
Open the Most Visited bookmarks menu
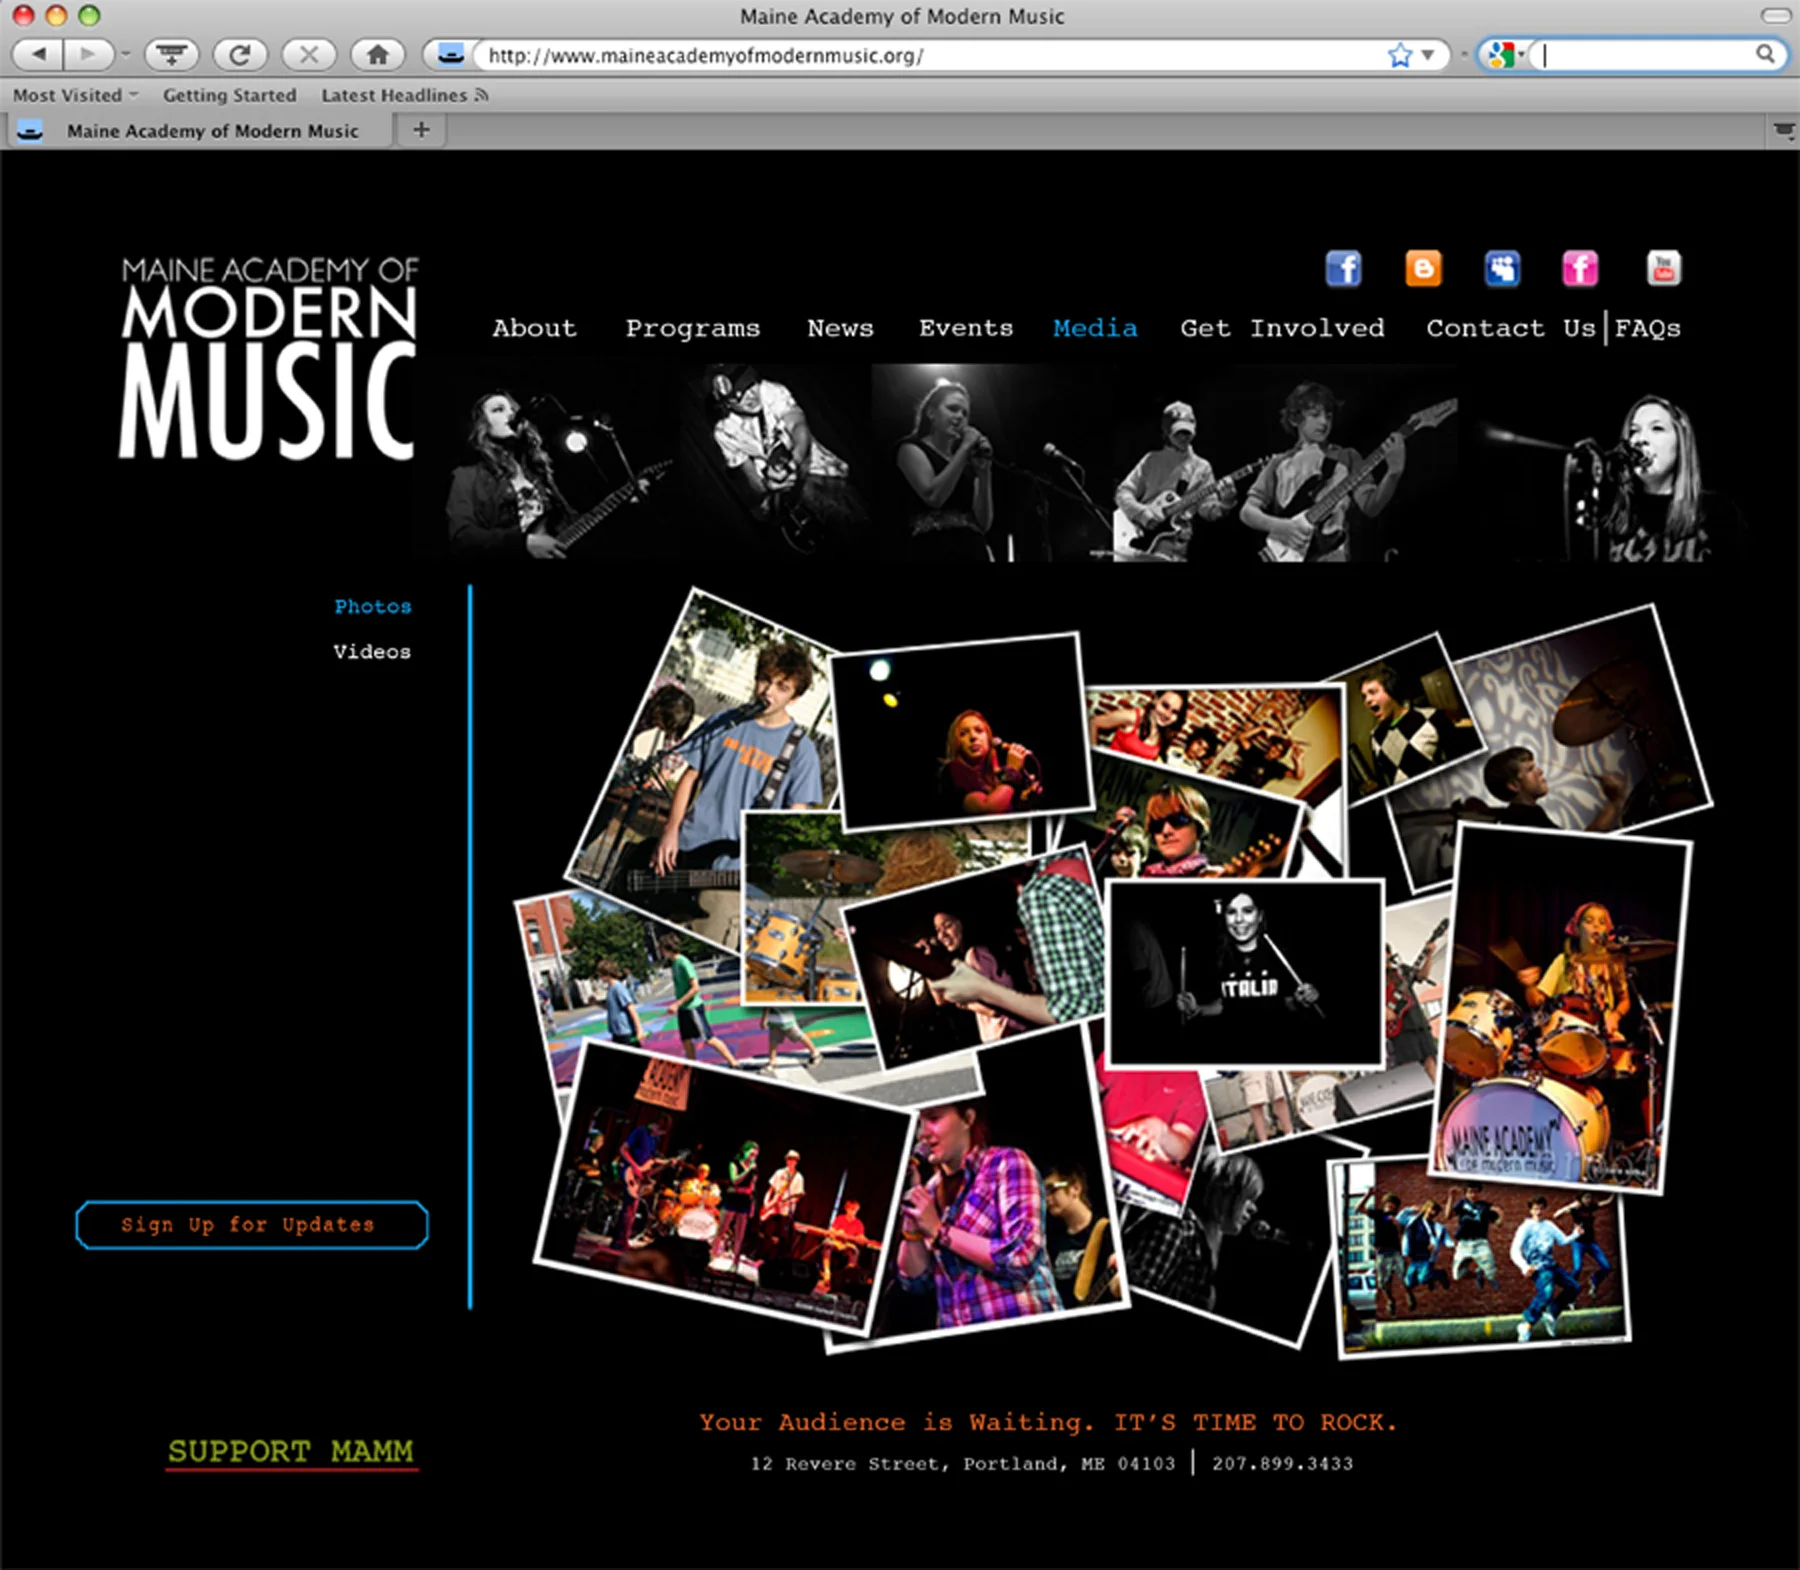point(75,95)
